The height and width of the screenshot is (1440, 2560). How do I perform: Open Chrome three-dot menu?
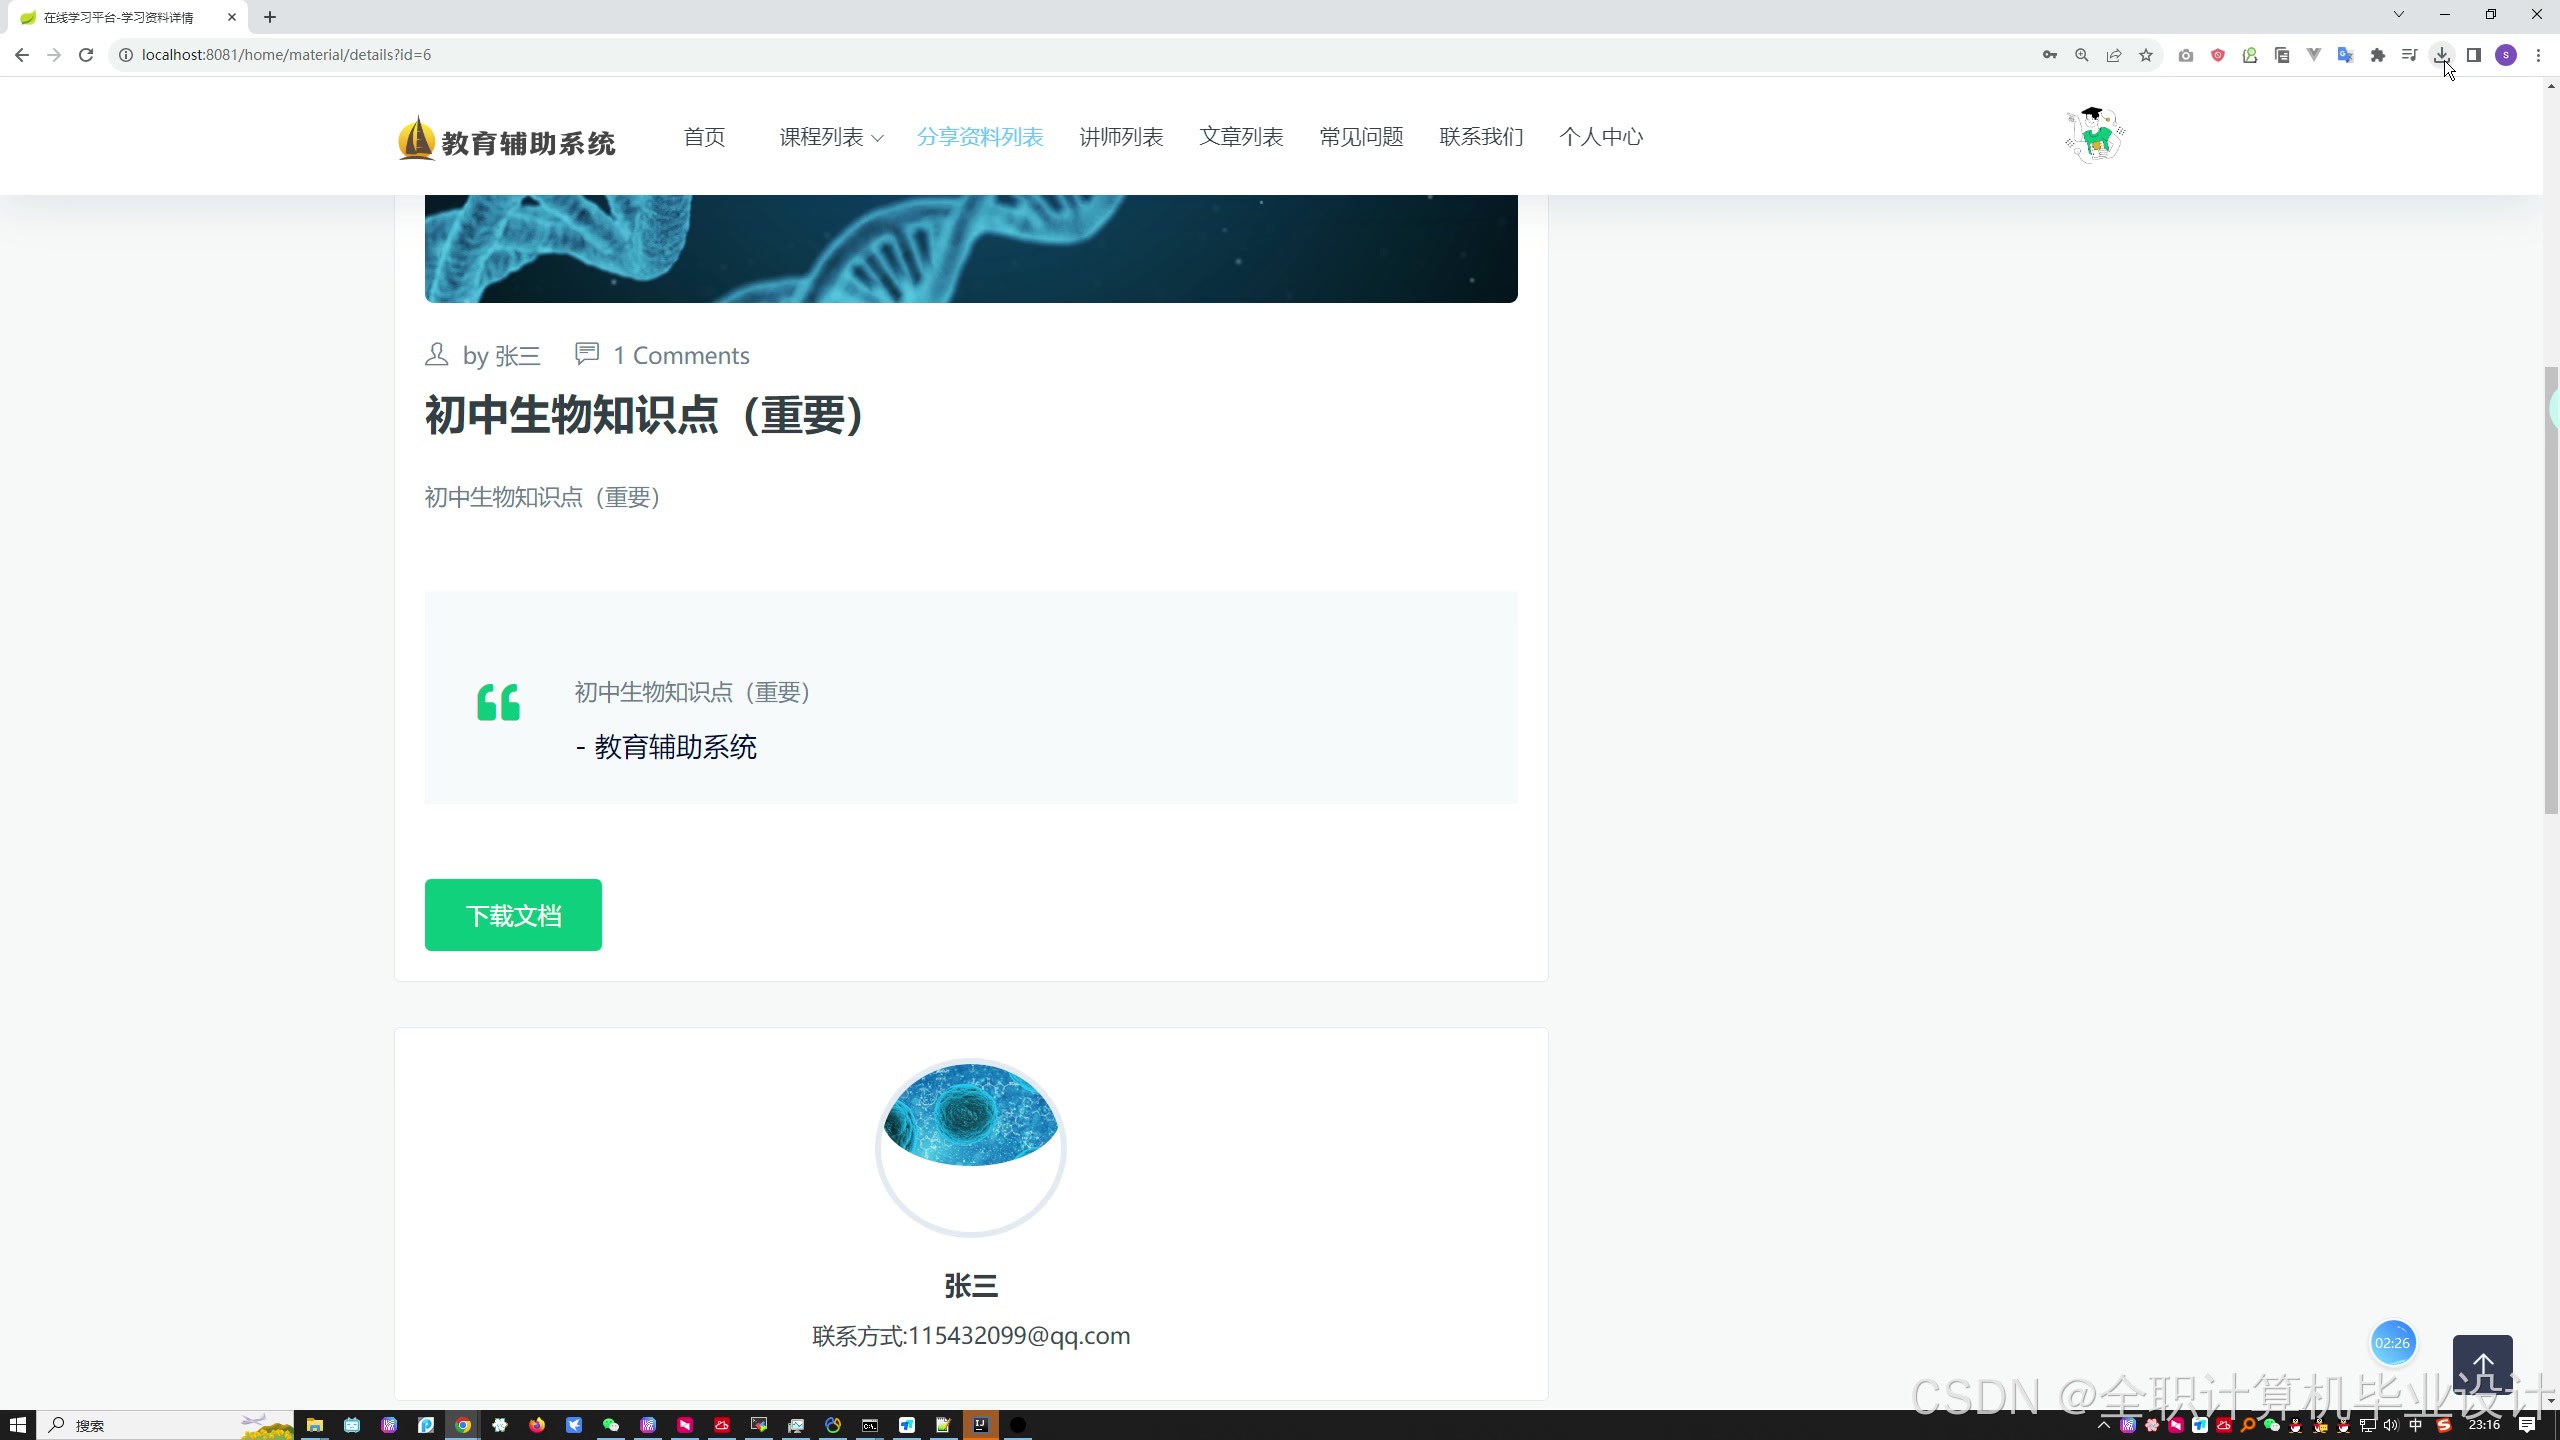[x=2538, y=55]
